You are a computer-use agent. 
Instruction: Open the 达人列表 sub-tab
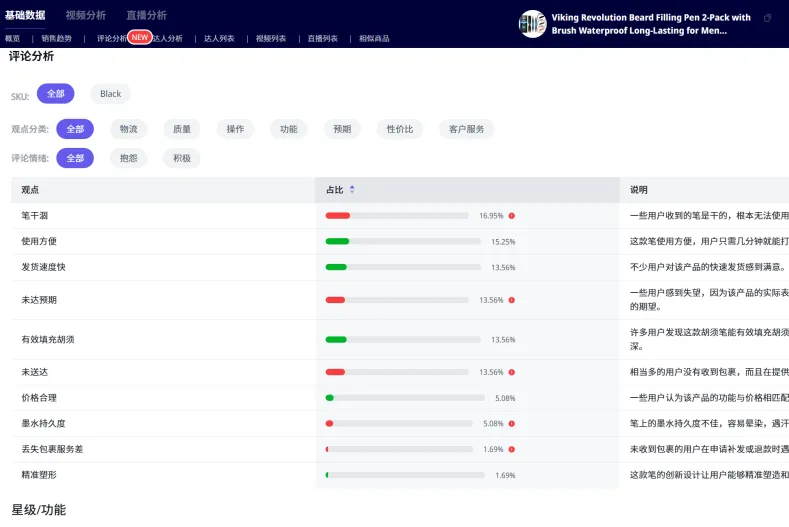219,39
